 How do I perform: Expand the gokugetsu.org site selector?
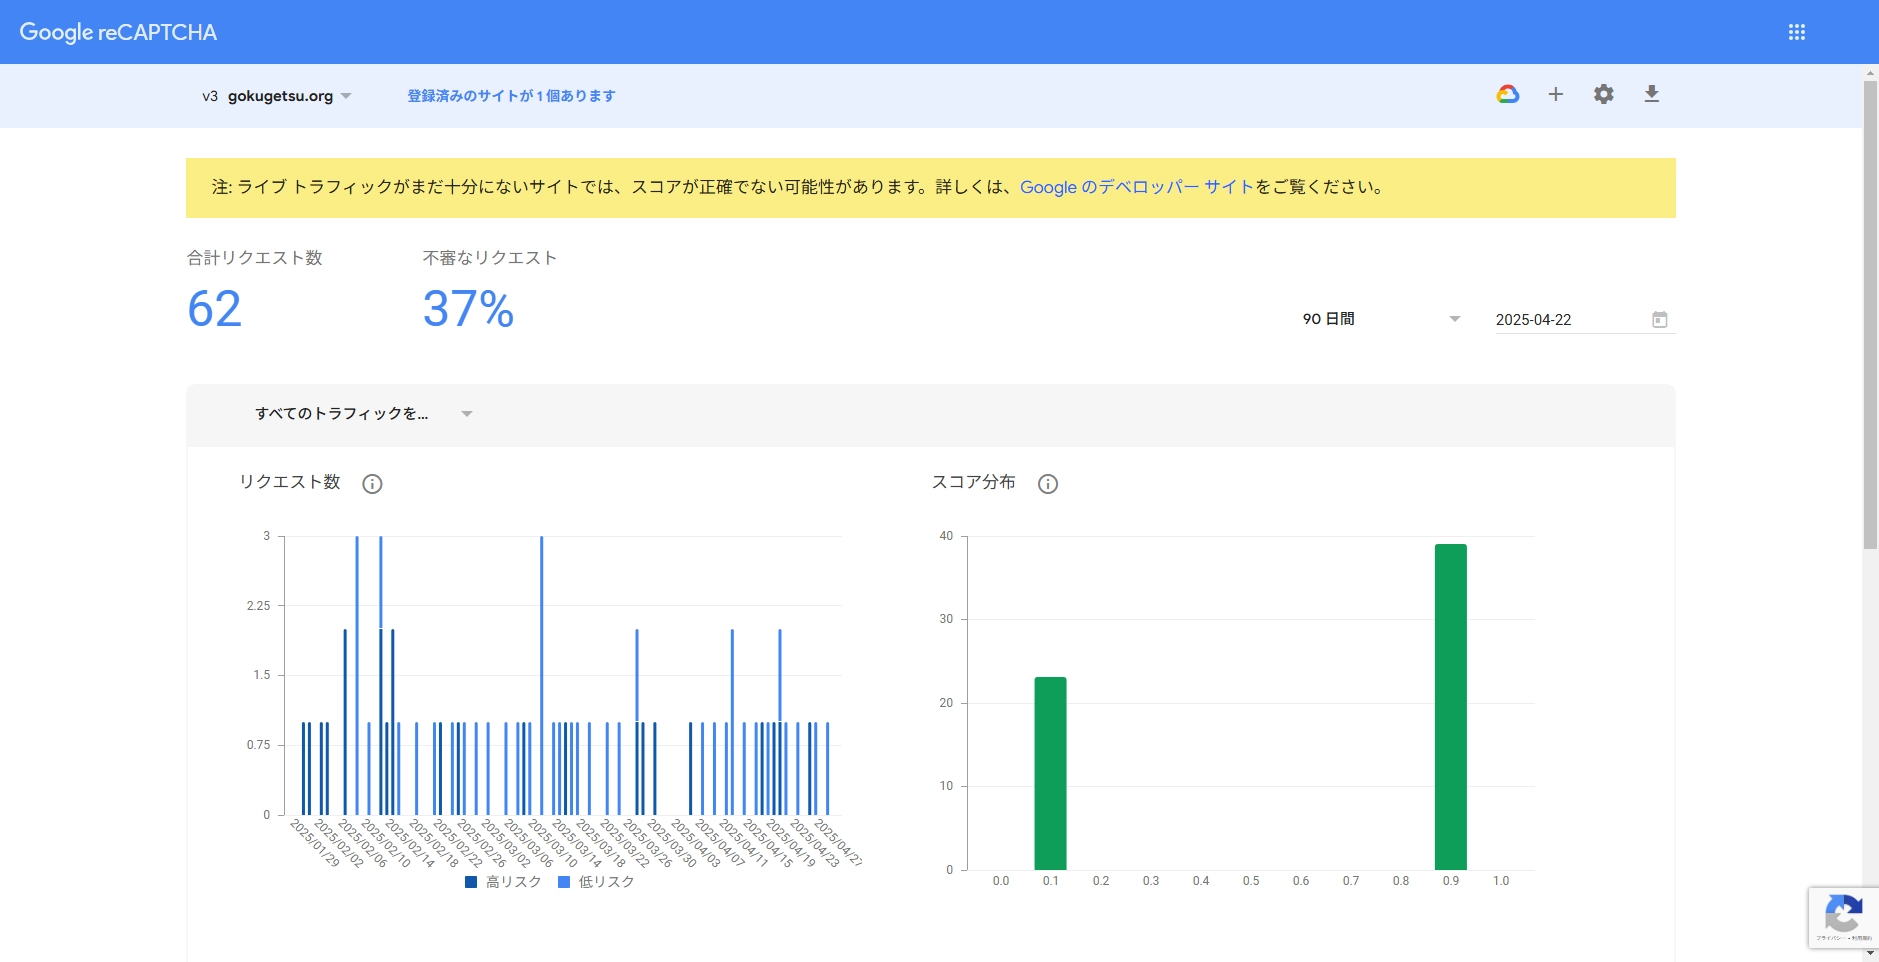coord(276,96)
